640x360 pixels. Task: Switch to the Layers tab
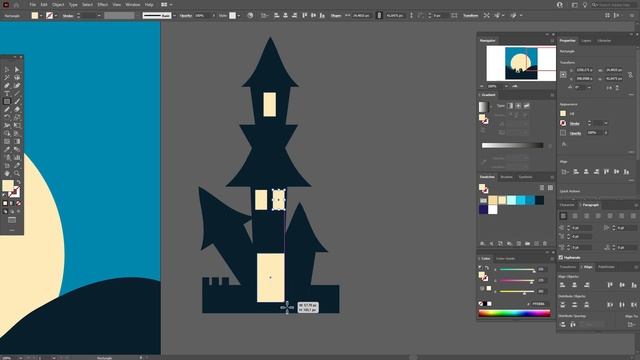point(586,41)
